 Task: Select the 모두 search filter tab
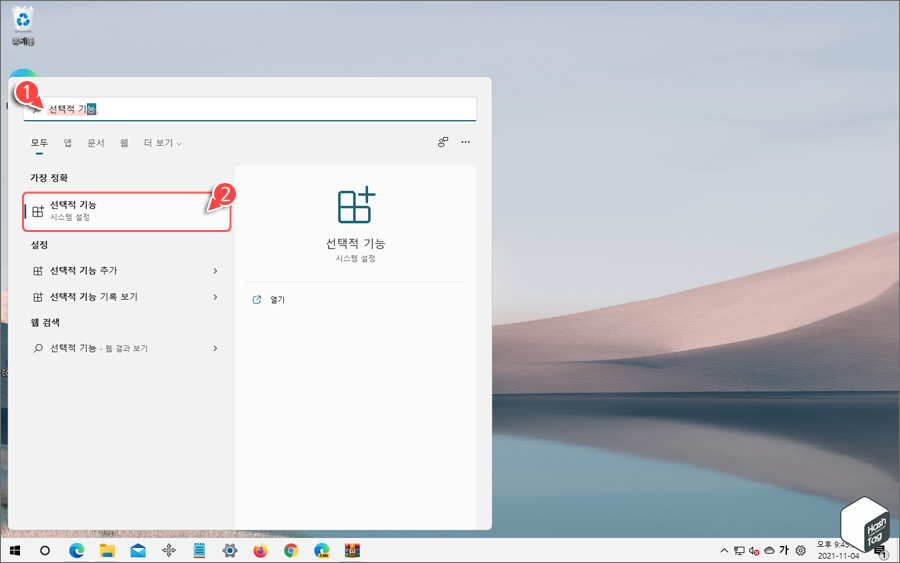coord(39,143)
